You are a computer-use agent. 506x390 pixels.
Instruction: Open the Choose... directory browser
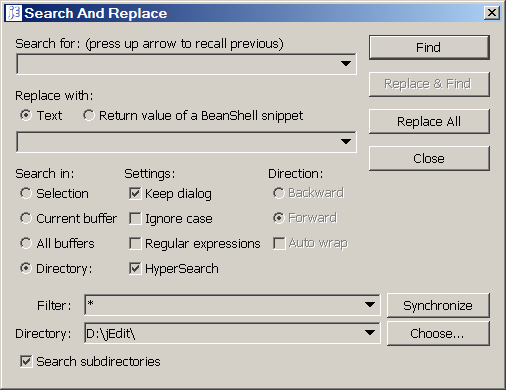438,333
